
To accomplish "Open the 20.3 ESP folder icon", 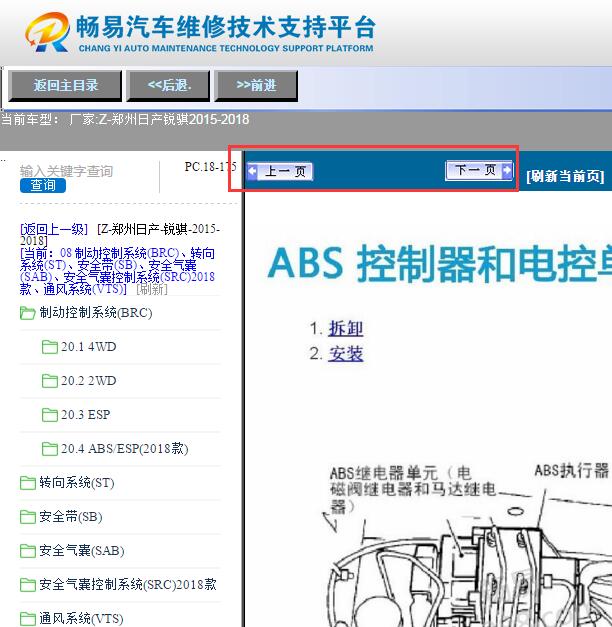I will tap(50, 415).
